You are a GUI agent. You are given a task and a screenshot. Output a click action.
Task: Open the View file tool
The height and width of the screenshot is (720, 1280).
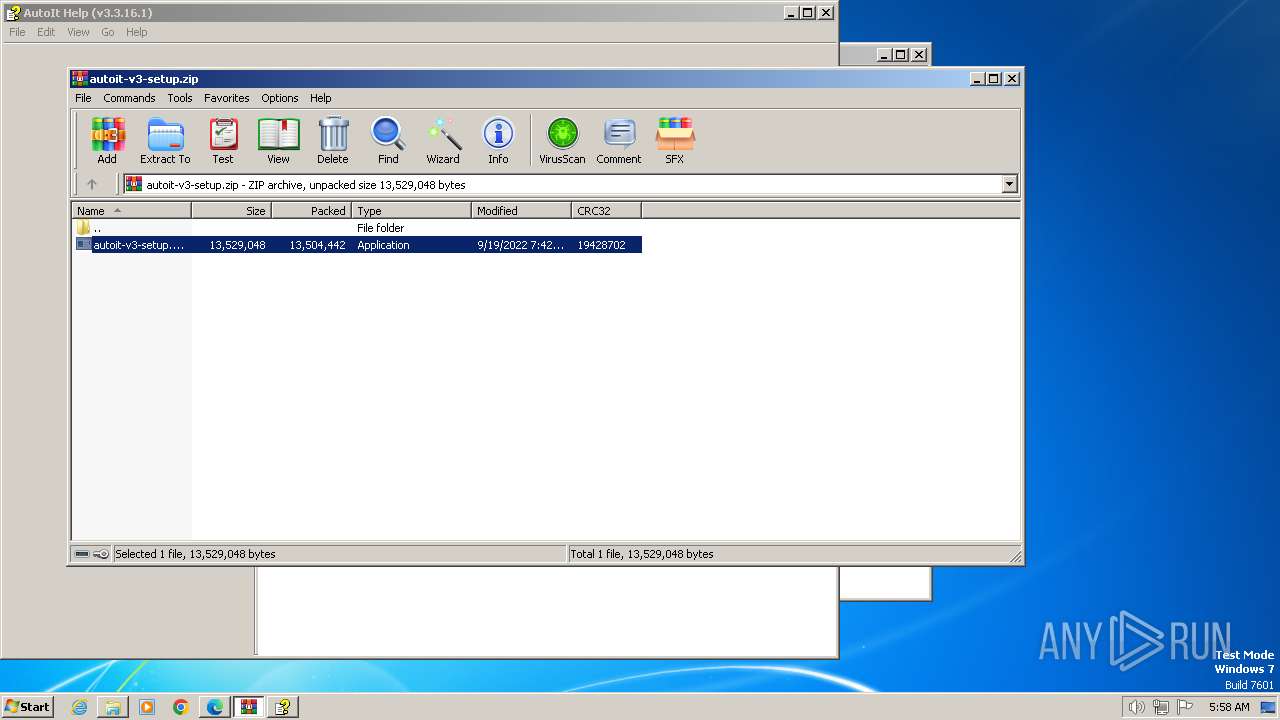[278, 140]
